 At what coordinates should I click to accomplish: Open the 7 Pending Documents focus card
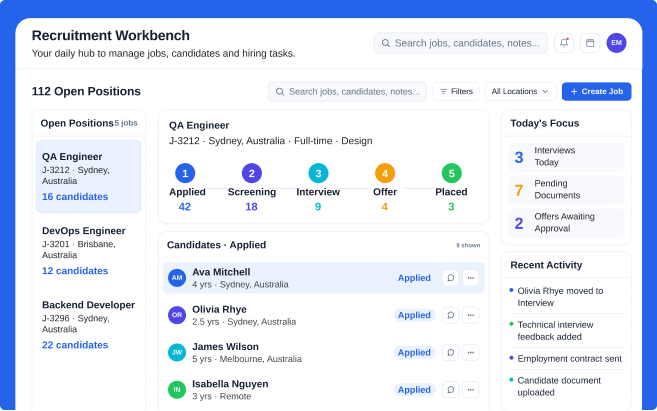point(566,190)
